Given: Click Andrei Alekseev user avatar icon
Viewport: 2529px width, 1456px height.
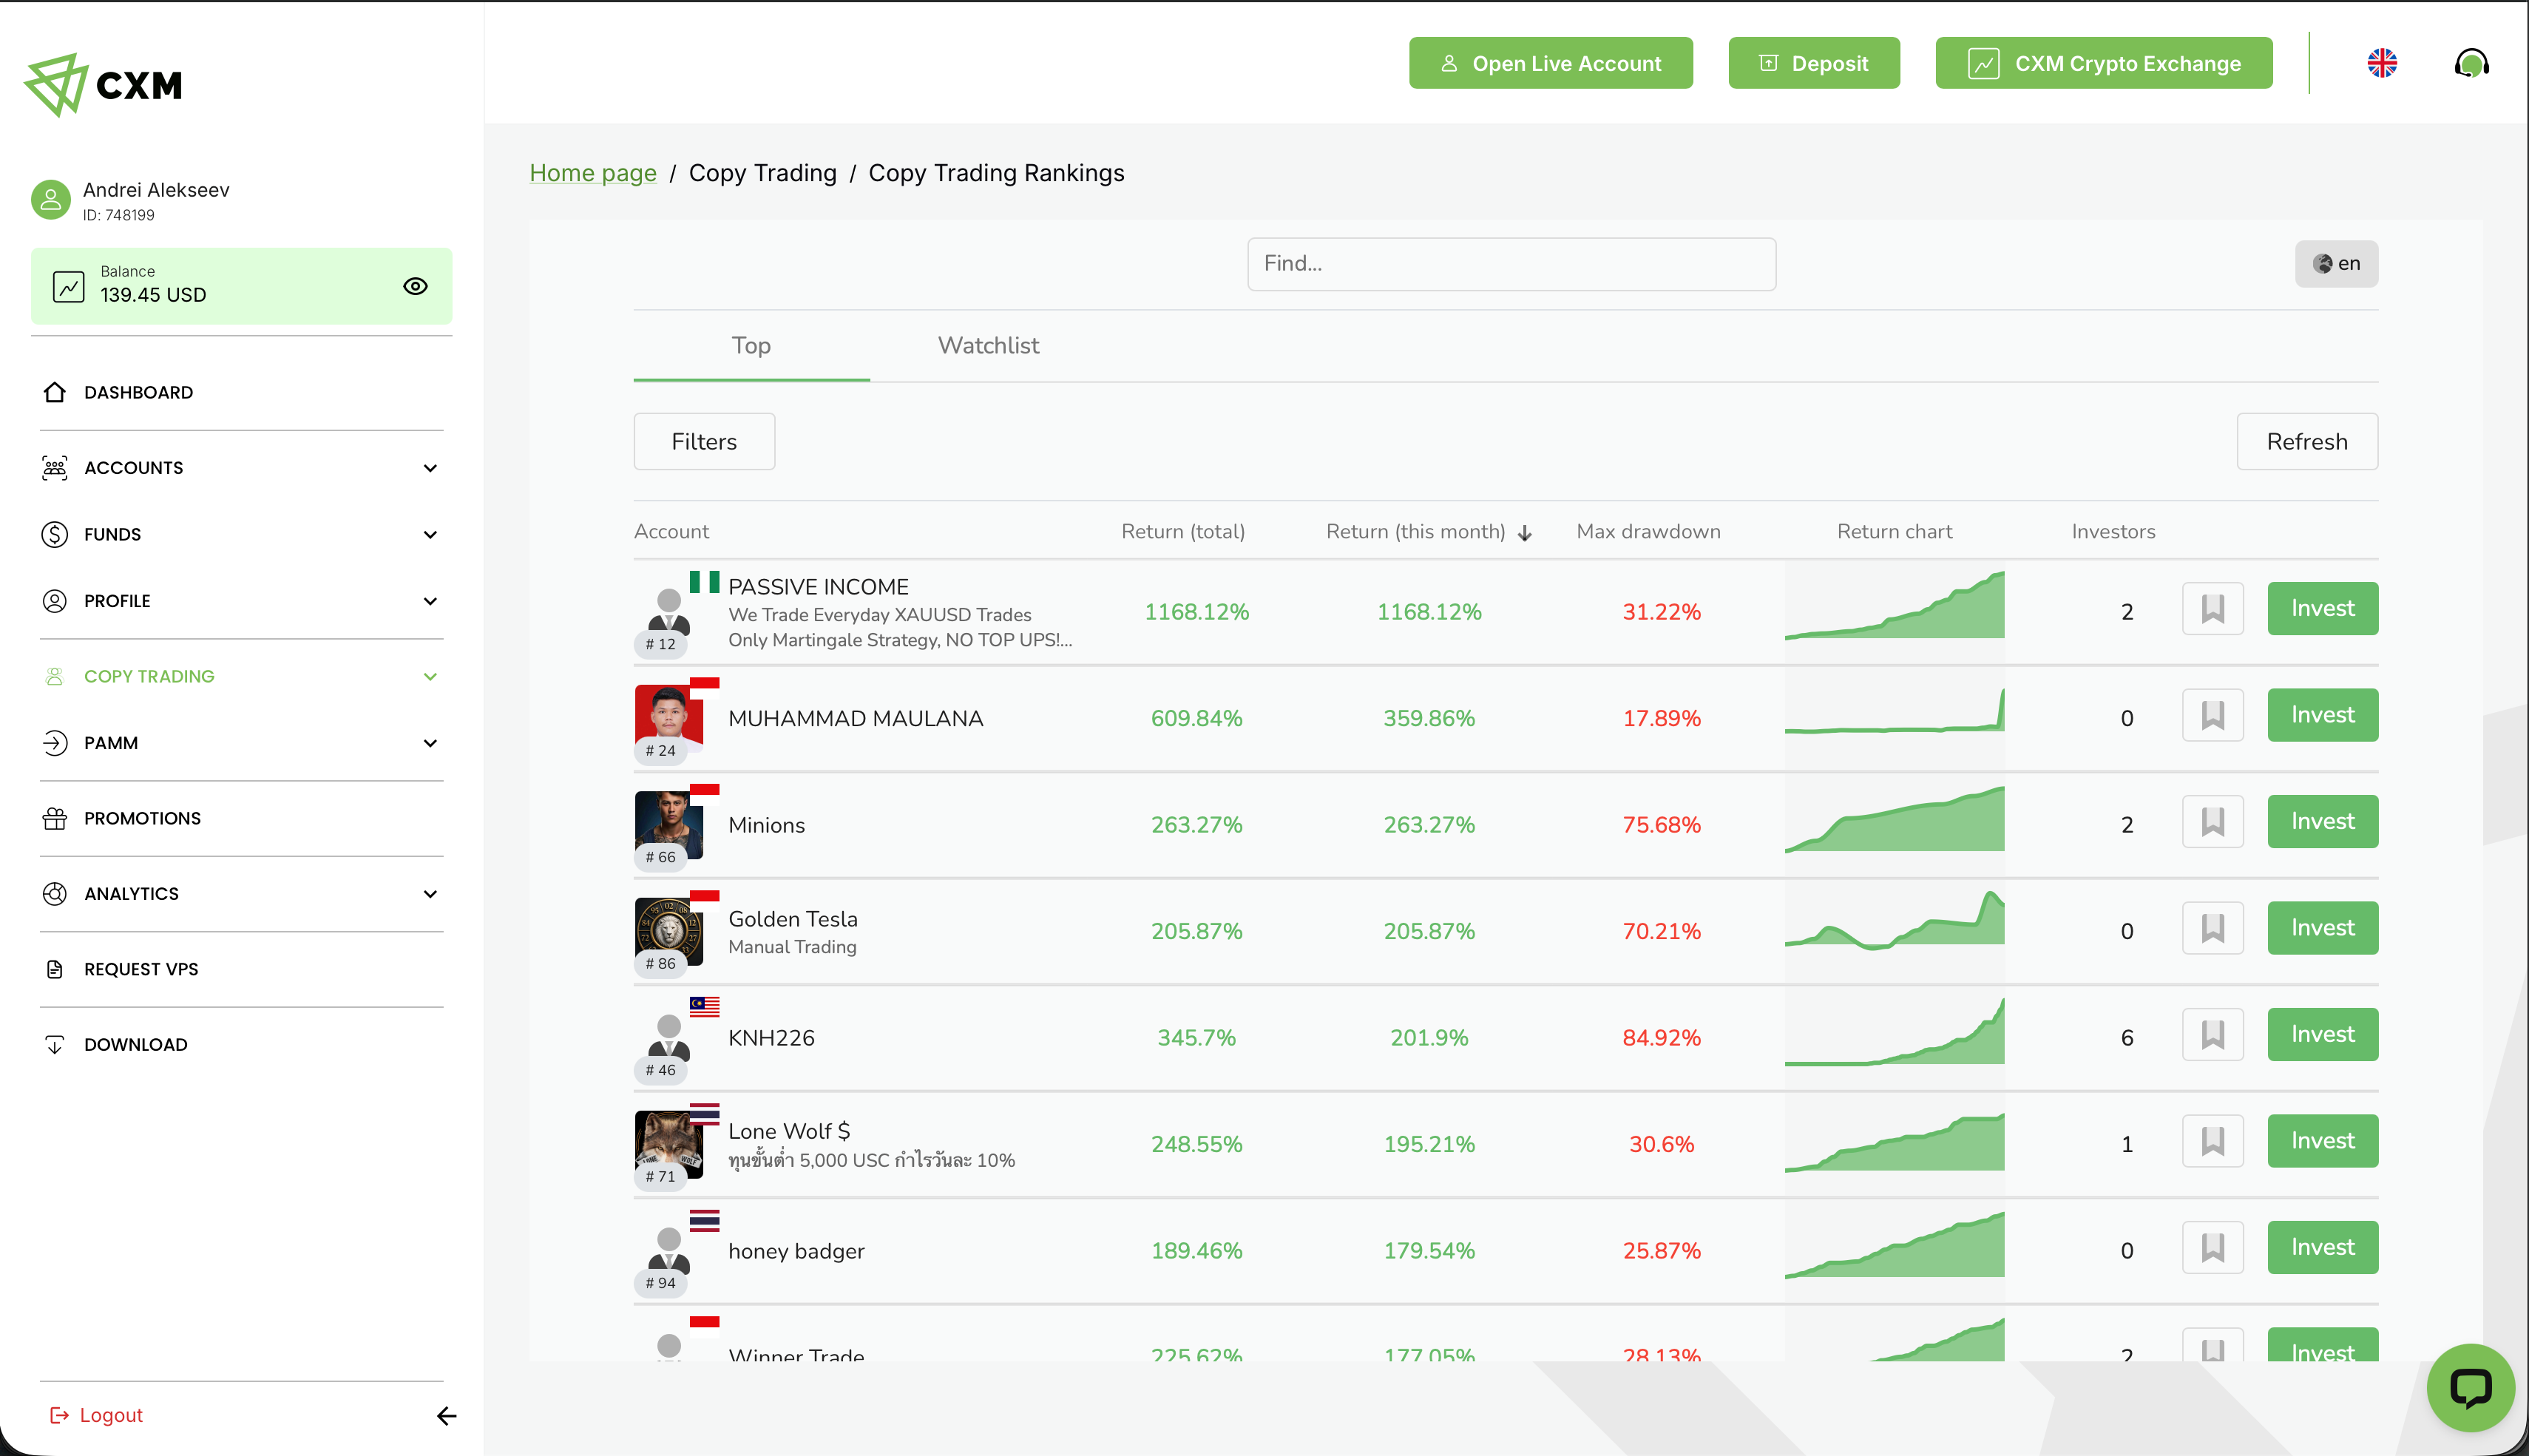Looking at the screenshot, I should tap(51, 200).
